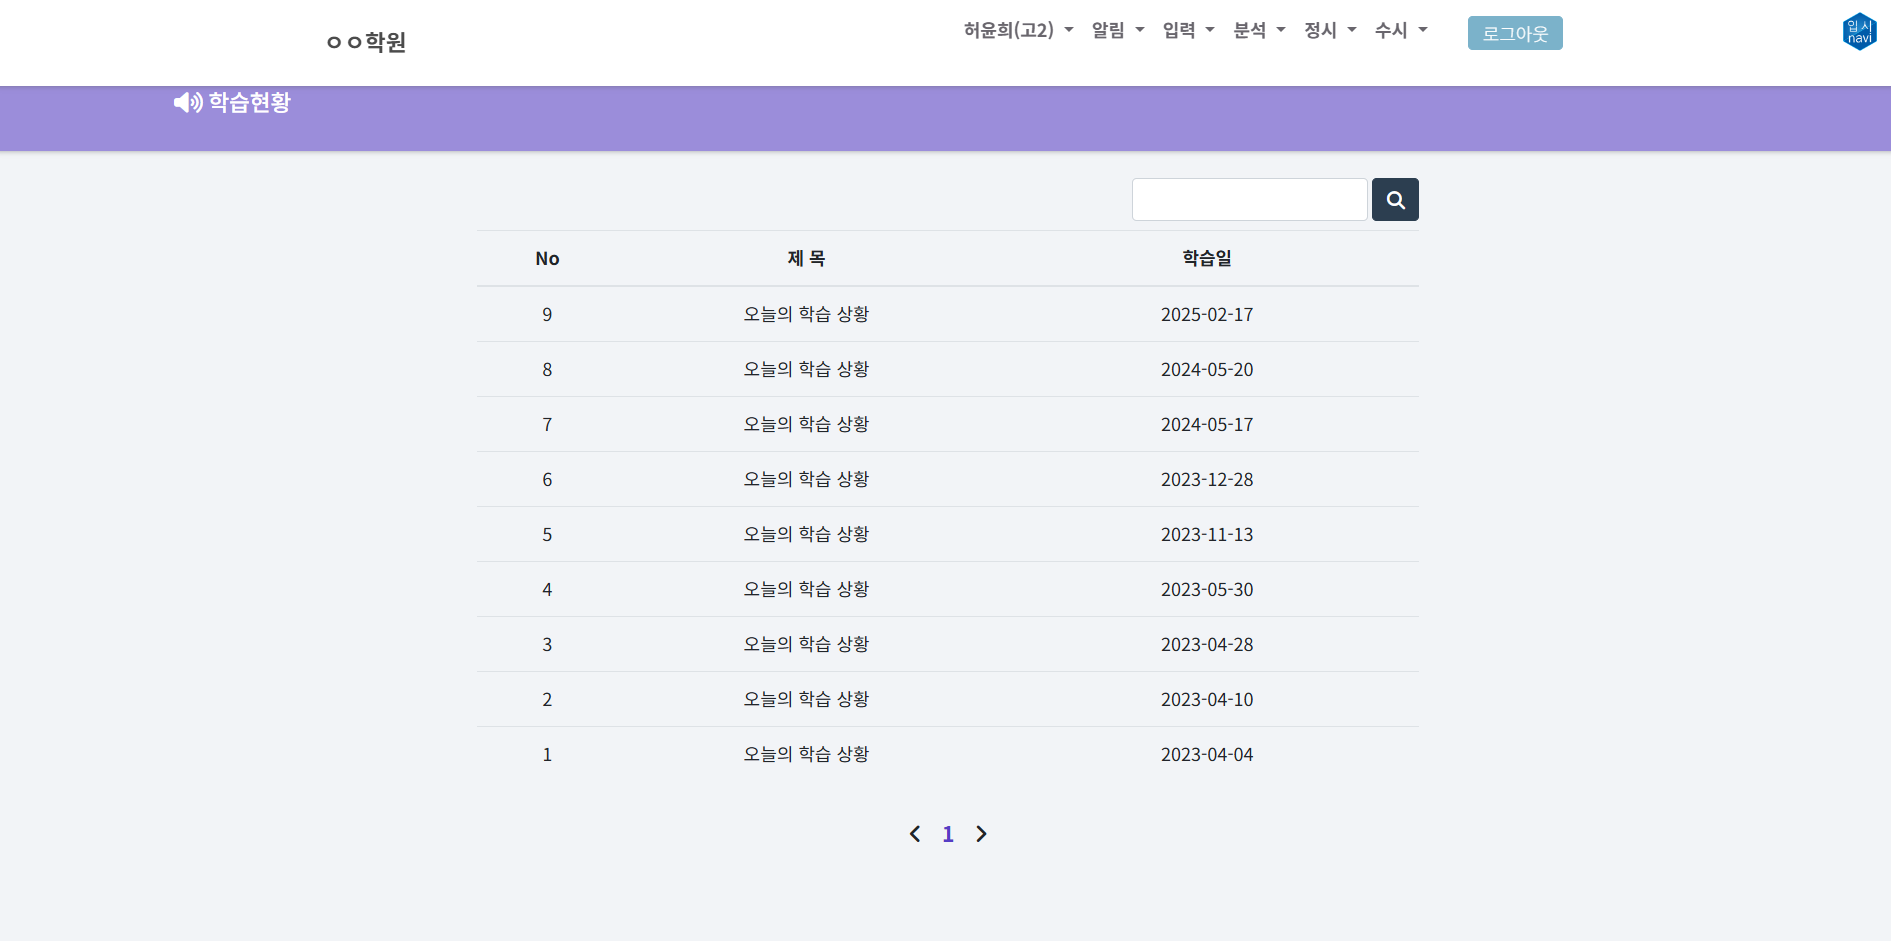Expand the 알림 dropdown menu

coord(1117,31)
